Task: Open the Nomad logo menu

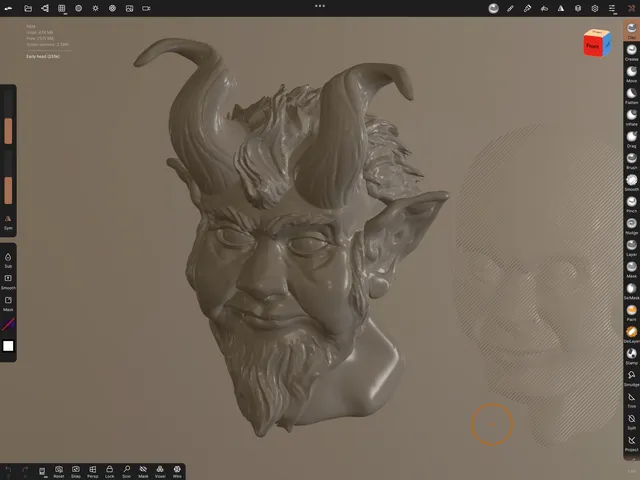Action: (x=8, y=8)
